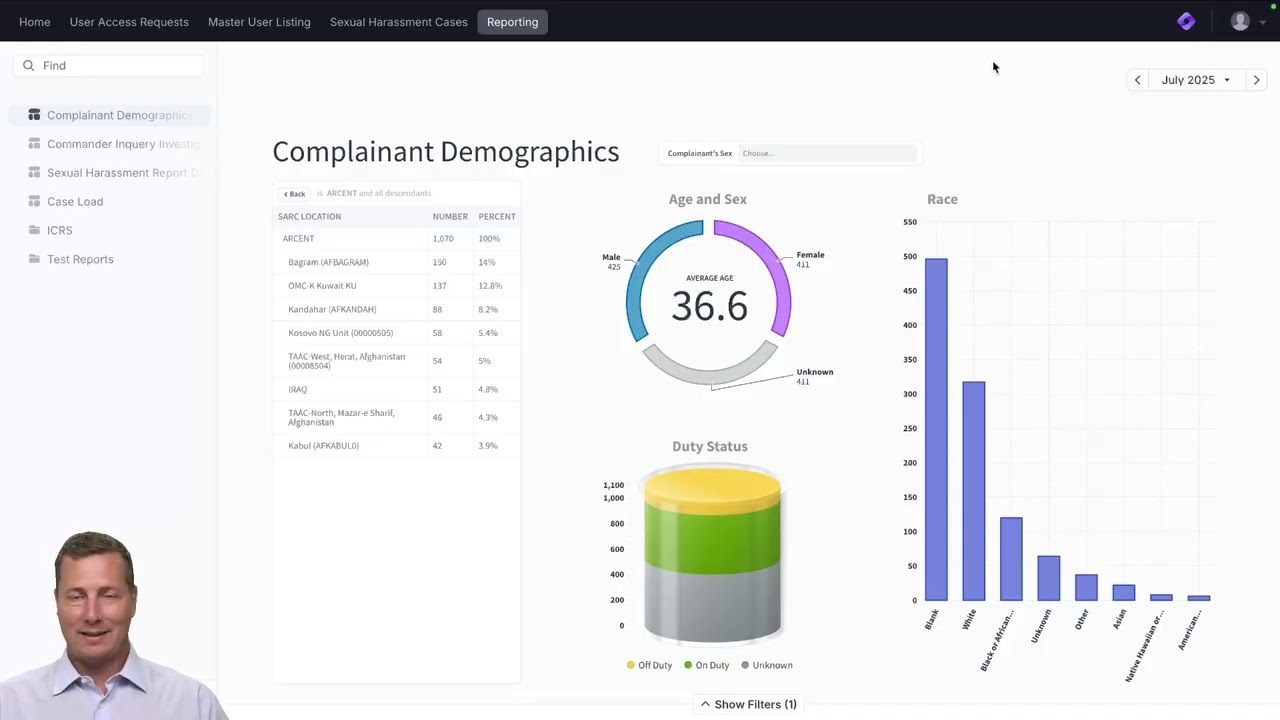Open Master User Listing tab
The width and height of the screenshot is (1280, 720).
[259, 22]
